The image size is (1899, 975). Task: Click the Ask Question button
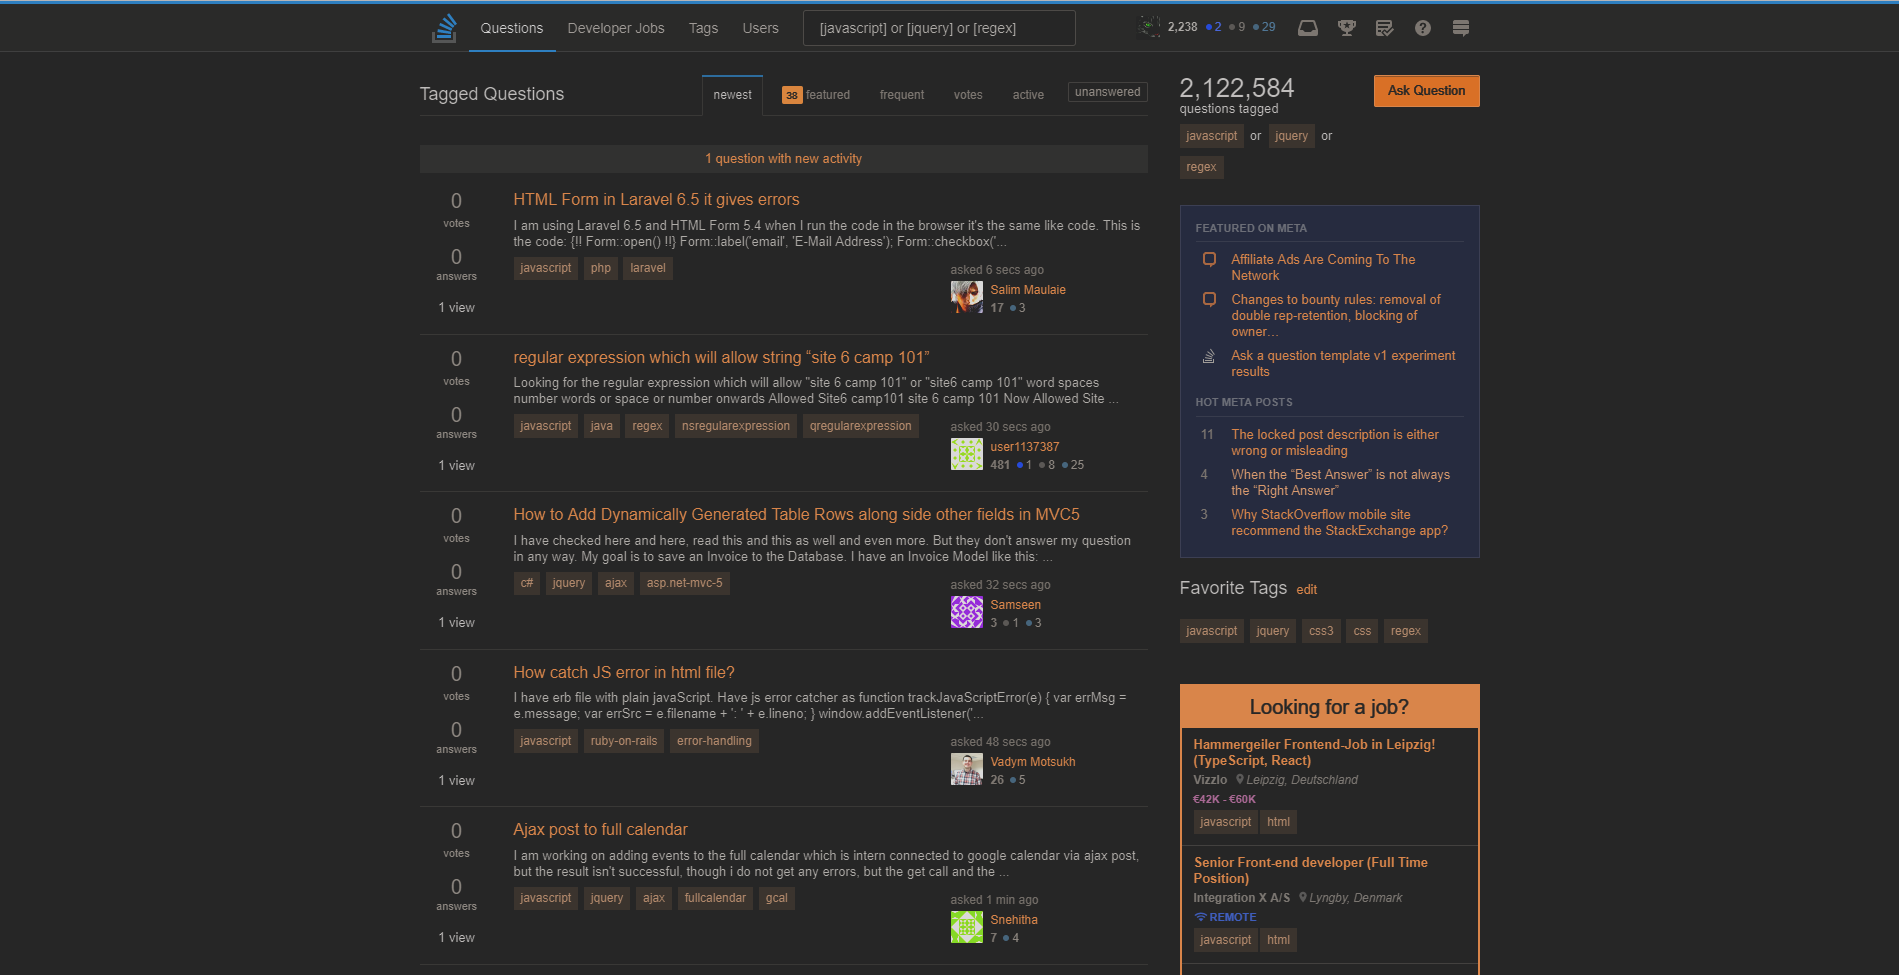point(1426,90)
